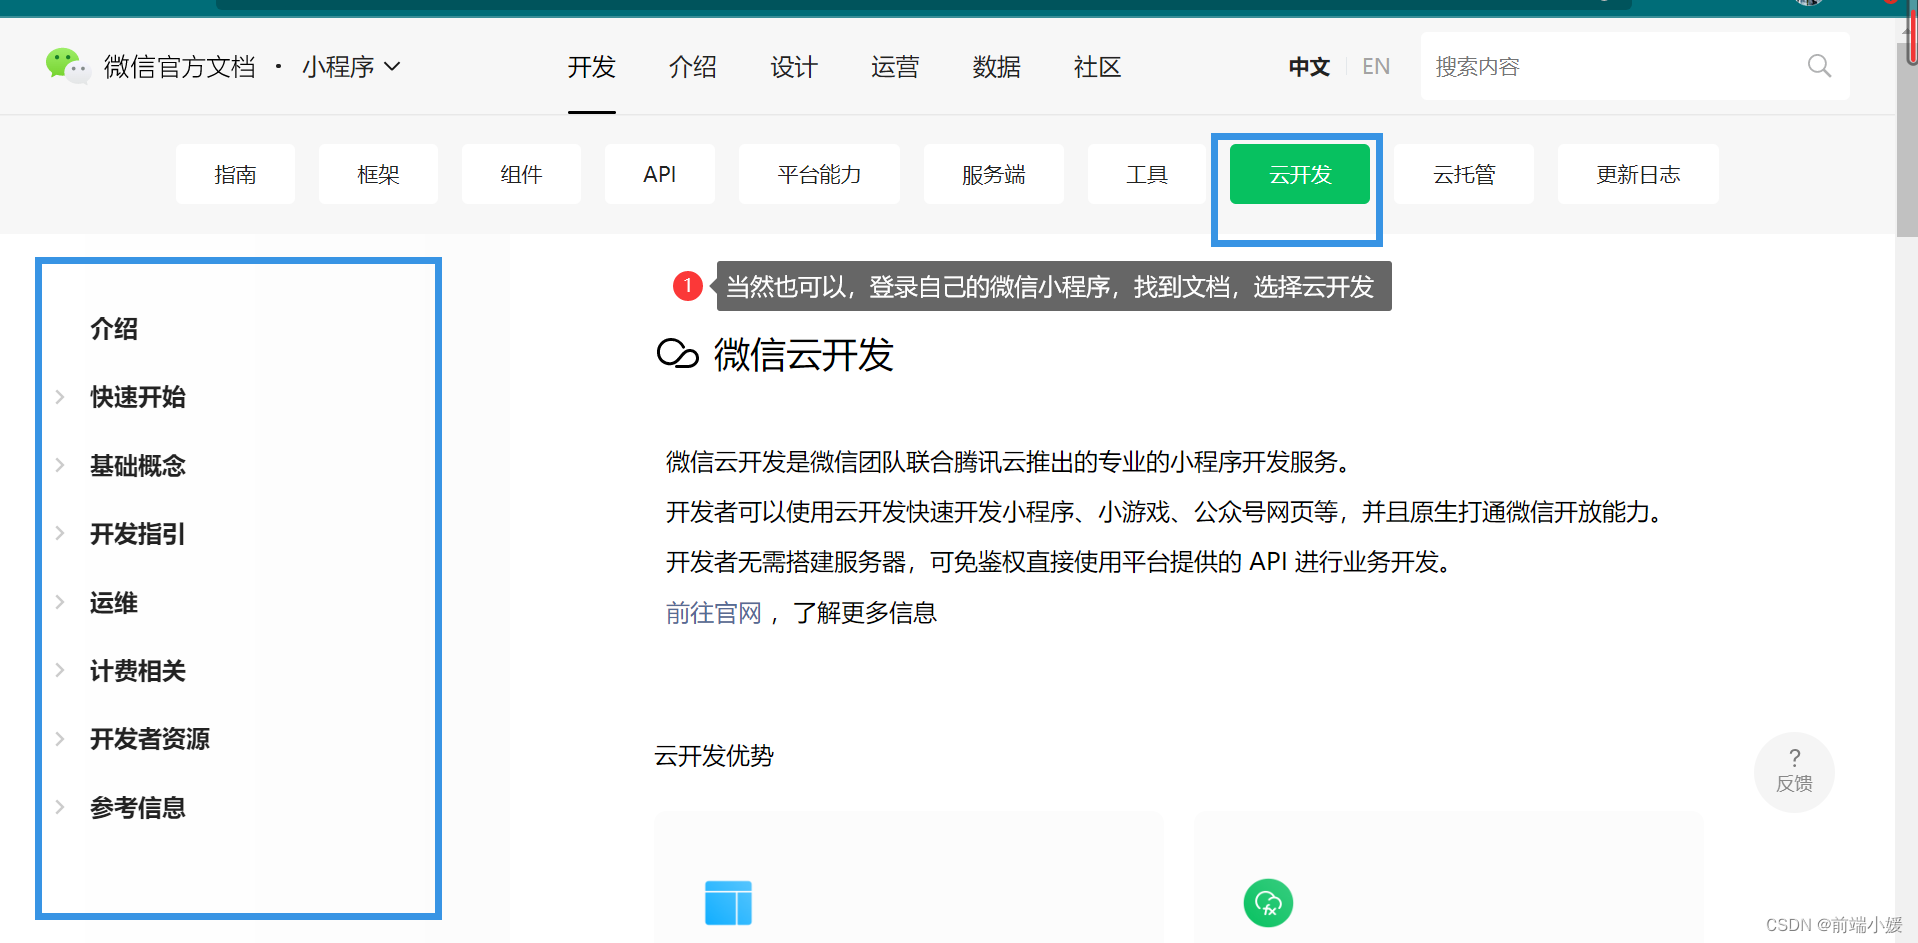Image resolution: width=1918 pixels, height=943 pixels.
Task: Click the search magnifier icon
Action: (x=1819, y=66)
